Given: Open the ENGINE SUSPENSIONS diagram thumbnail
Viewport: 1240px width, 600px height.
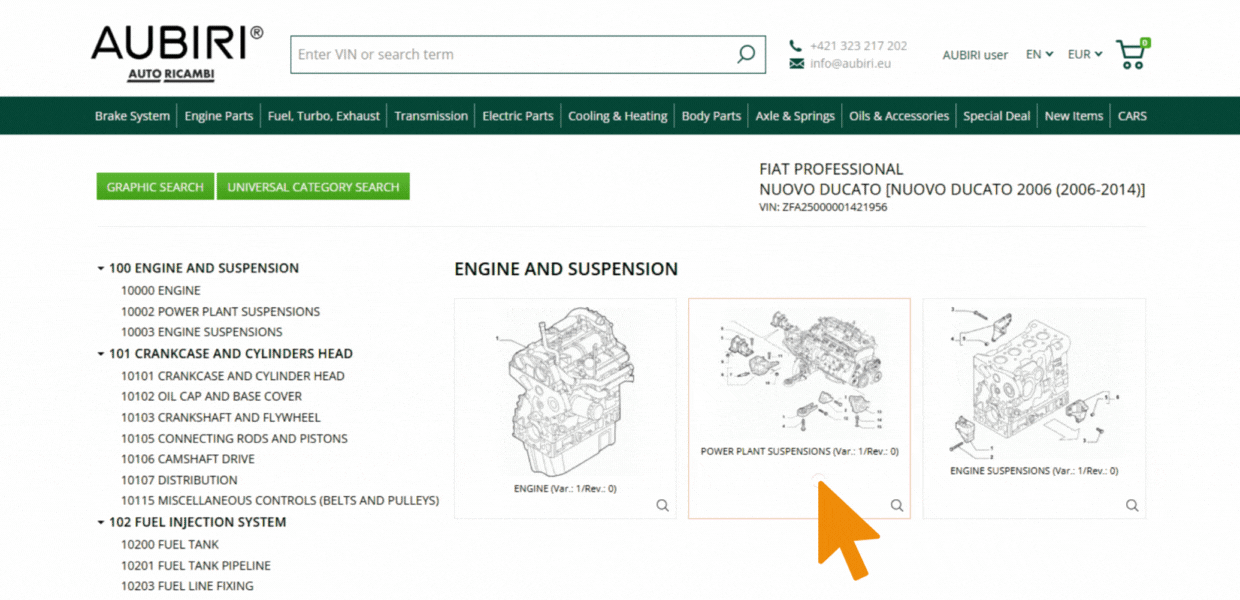Looking at the screenshot, I should click(x=1034, y=408).
